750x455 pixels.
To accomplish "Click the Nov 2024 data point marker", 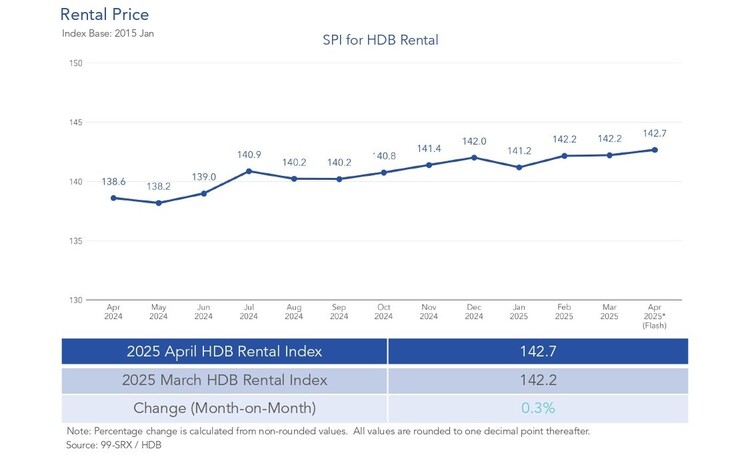I will [429, 165].
